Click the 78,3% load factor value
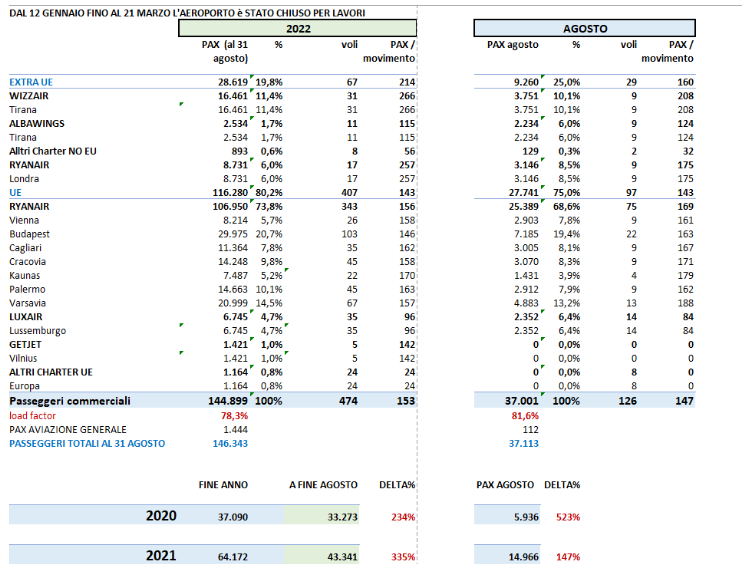Viewport: 742px width, 581px height. click(x=235, y=415)
